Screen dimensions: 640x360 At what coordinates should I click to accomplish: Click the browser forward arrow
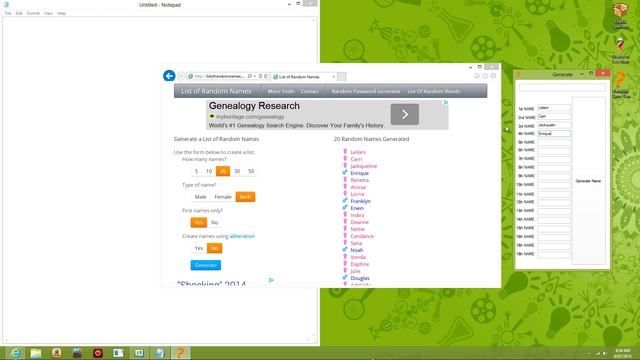tap(181, 76)
